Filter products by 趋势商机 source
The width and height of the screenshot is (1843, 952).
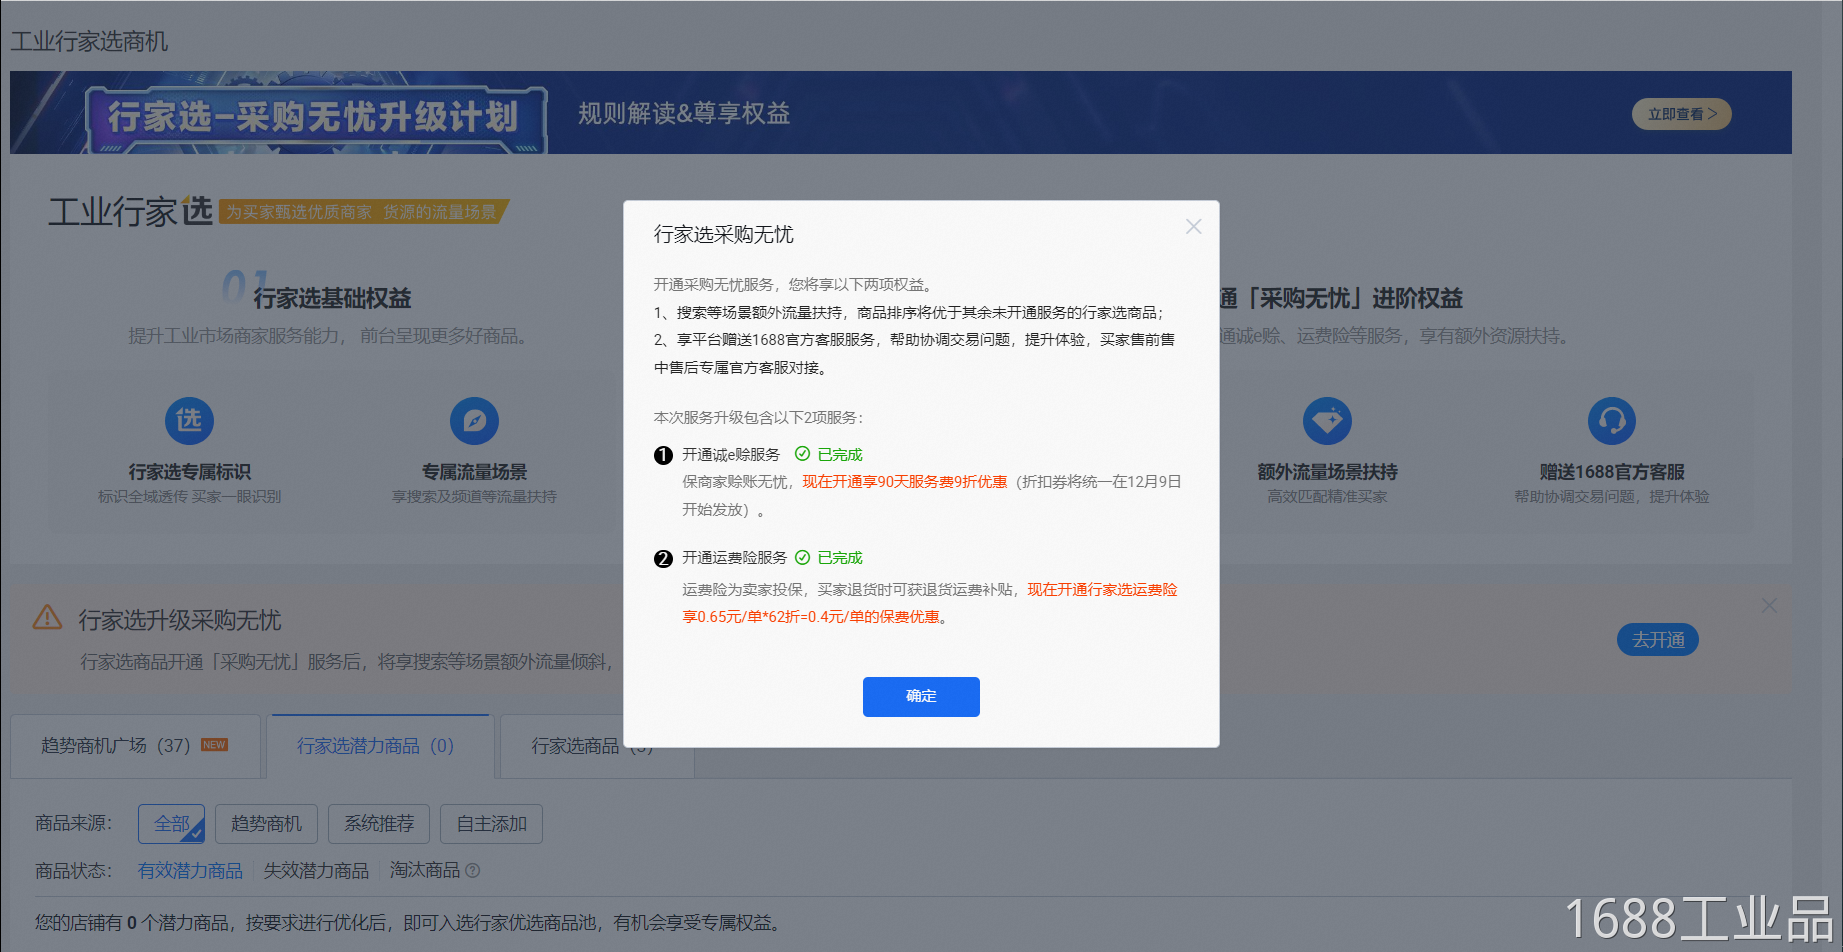click(x=266, y=824)
